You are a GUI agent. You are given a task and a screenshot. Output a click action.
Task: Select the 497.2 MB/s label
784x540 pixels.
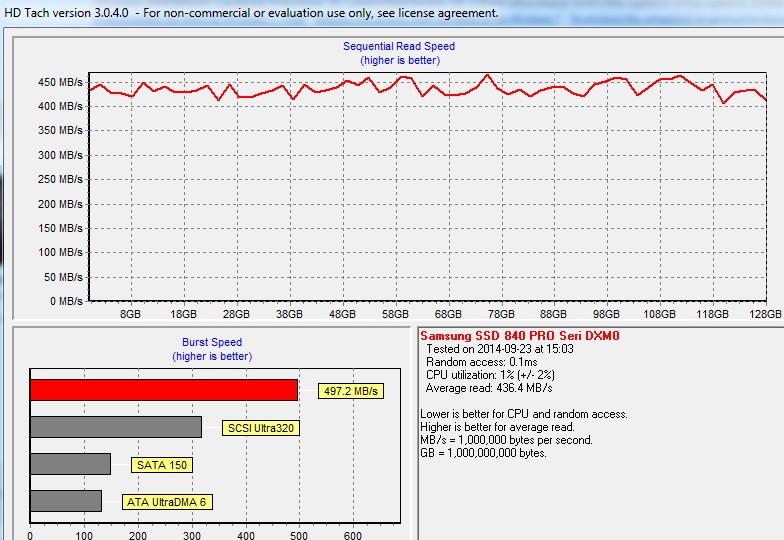tap(351, 391)
